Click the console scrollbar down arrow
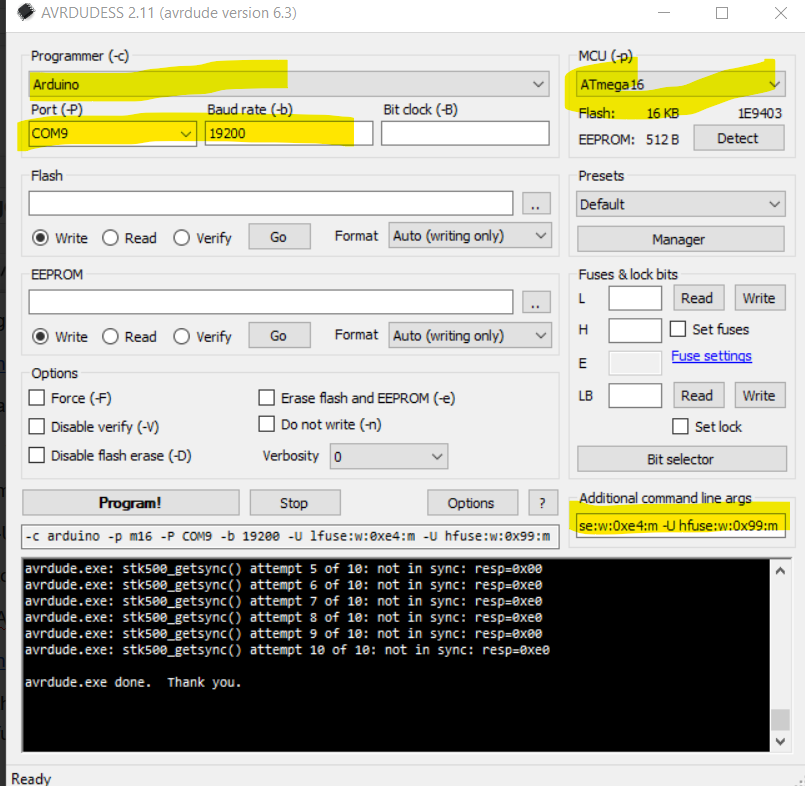 tap(780, 741)
